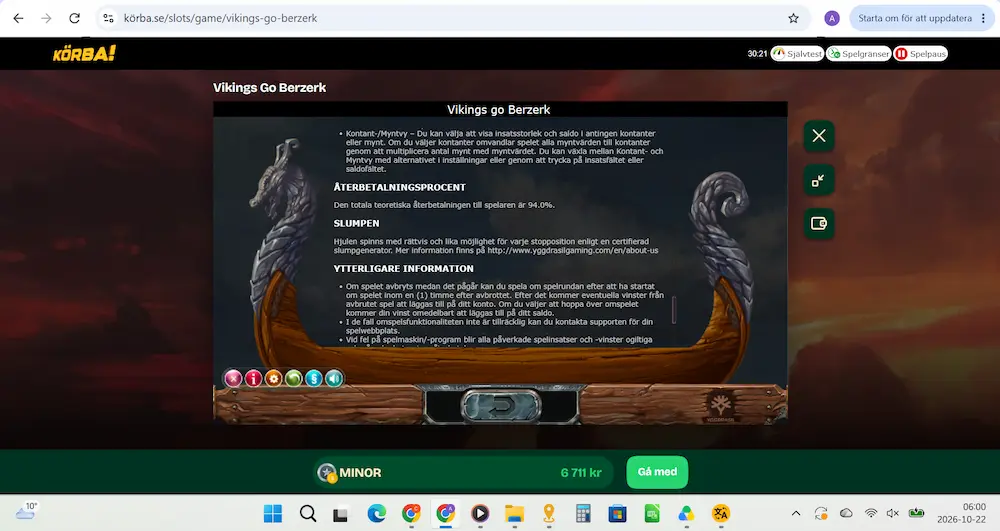View site information icon in address bar
The image size is (1000, 531).
(x=108, y=18)
